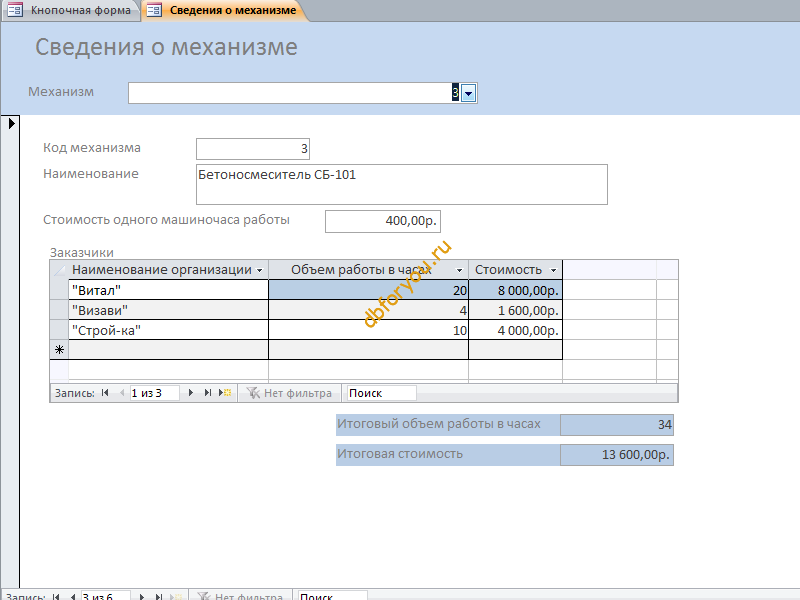800x600 pixels.
Task: Go to first record in main form navigator
Action: click(x=57, y=596)
